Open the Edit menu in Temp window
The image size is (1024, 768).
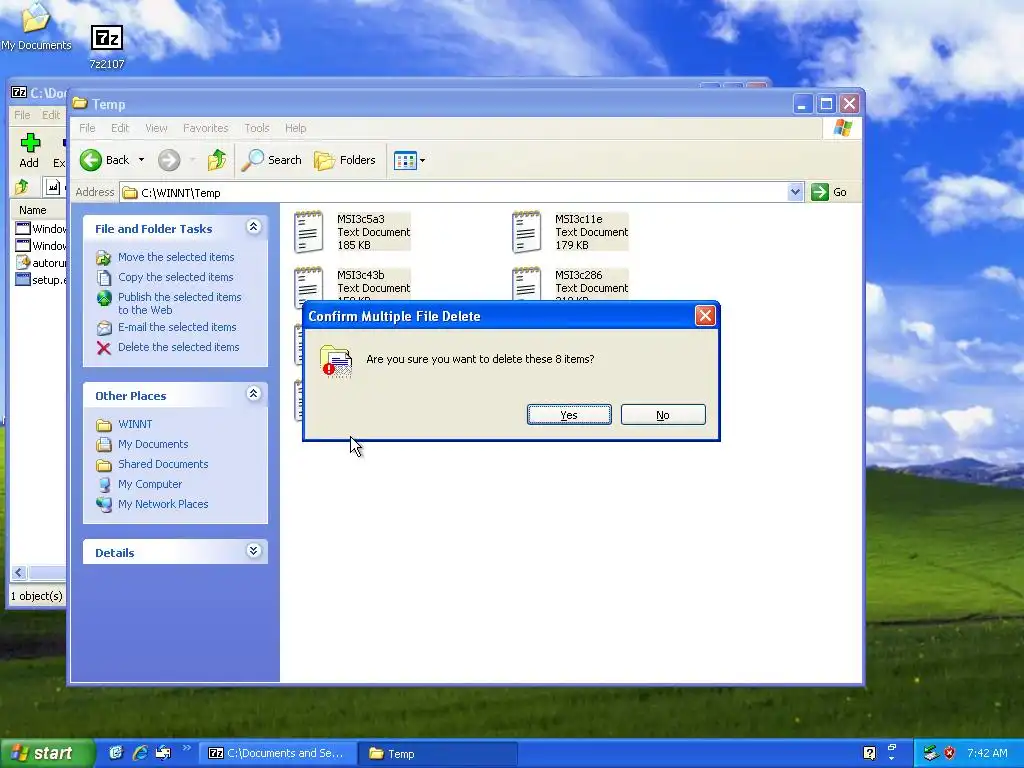[x=120, y=128]
